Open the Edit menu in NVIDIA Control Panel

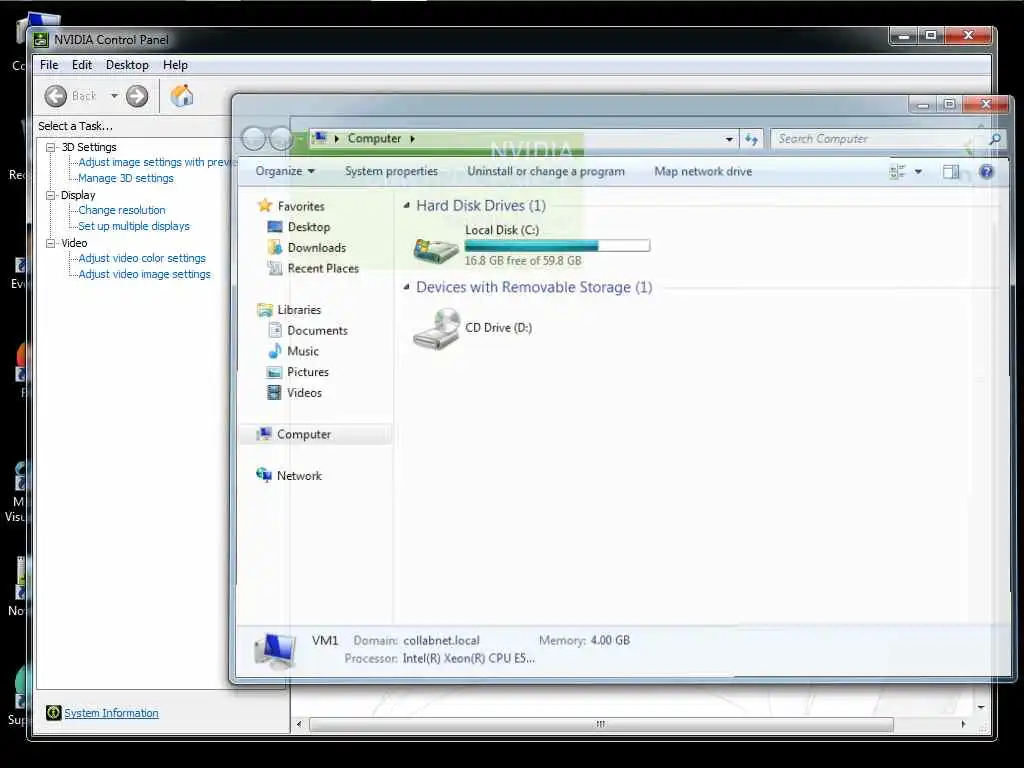pos(82,65)
